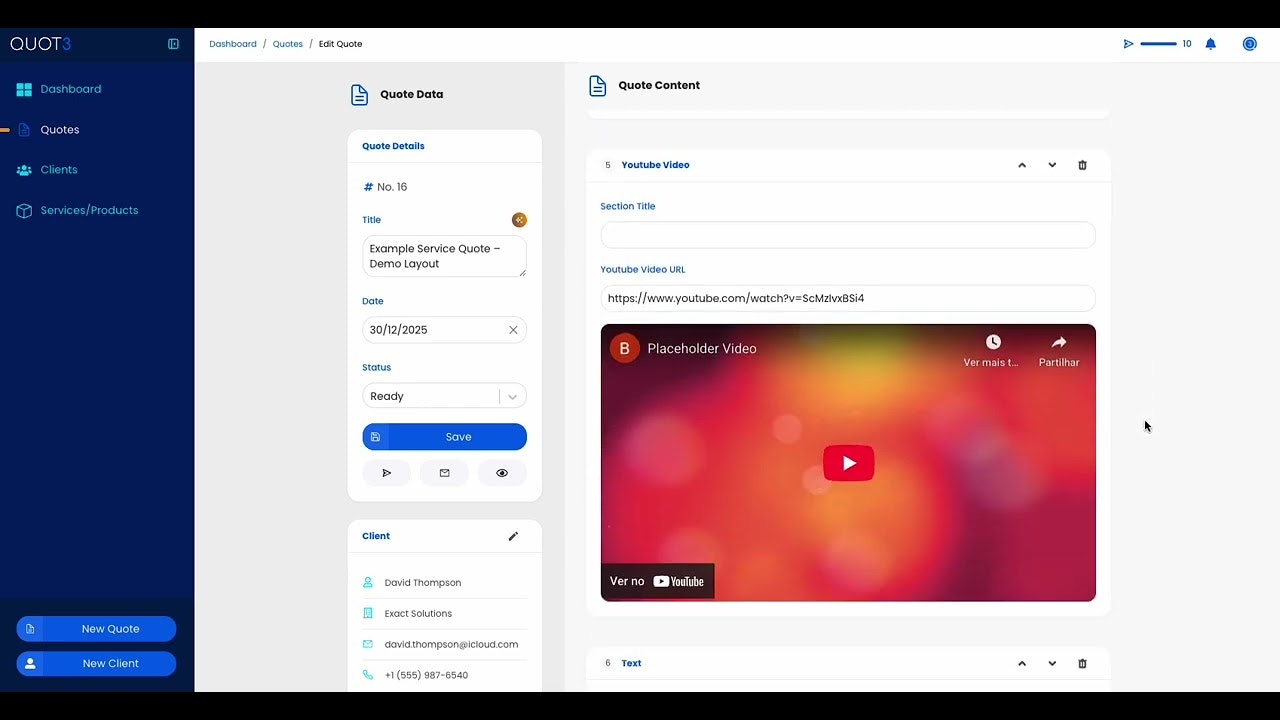Move Youtube Video section down
This screenshot has width=1280, height=720.
[x=1052, y=165]
